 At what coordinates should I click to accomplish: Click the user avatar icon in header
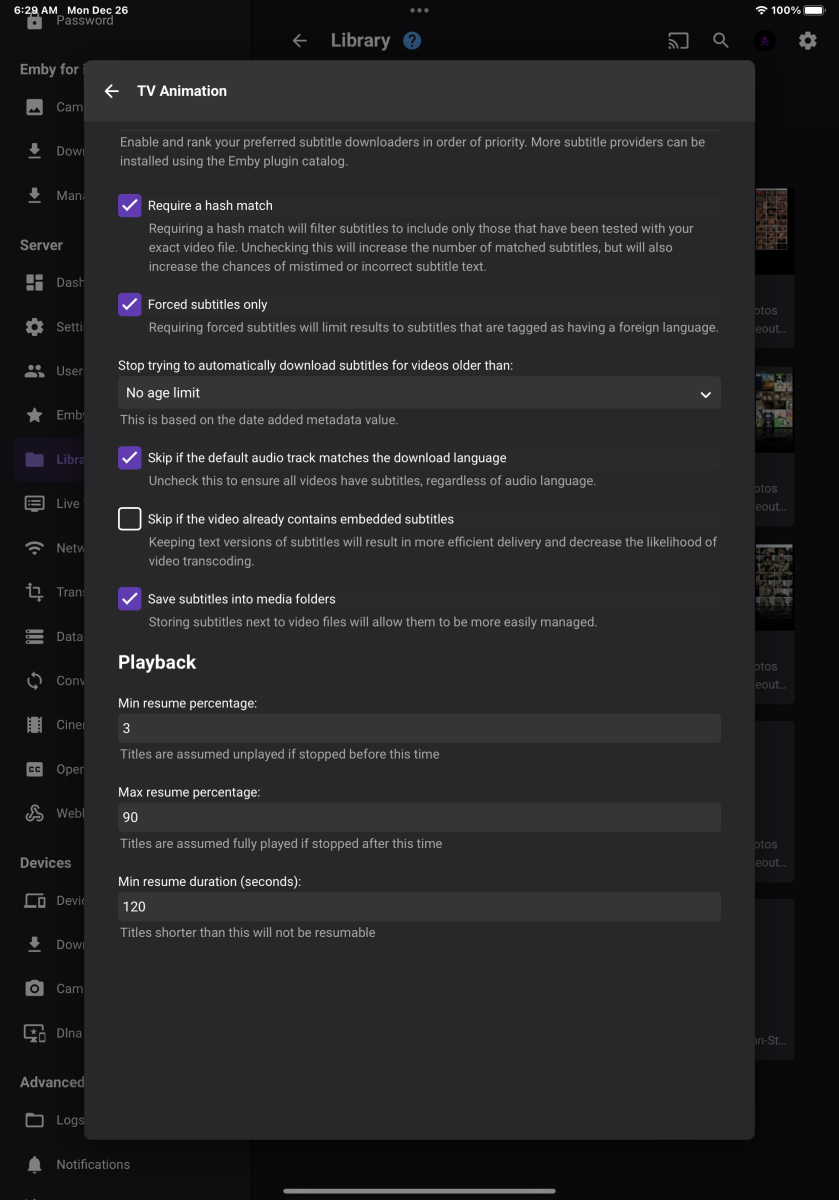764,41
